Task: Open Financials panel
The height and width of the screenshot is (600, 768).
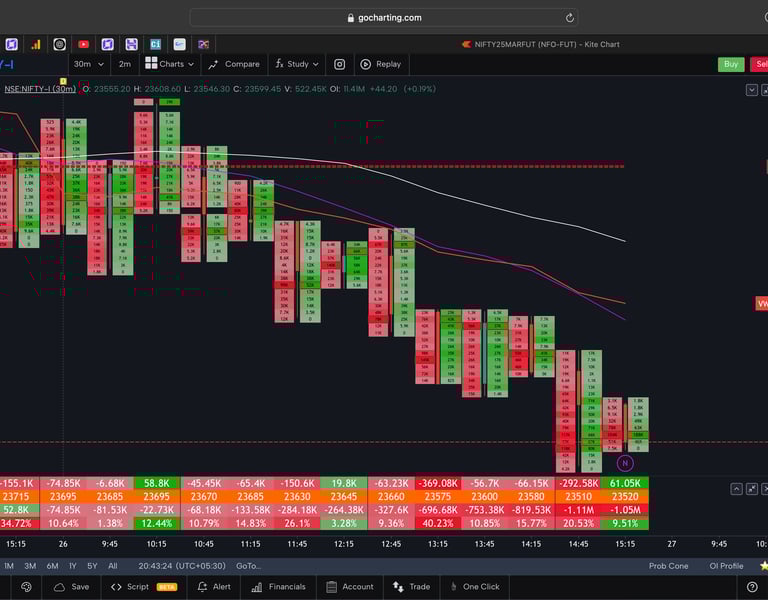Action: pyautogui.click(x=278, y=587)
